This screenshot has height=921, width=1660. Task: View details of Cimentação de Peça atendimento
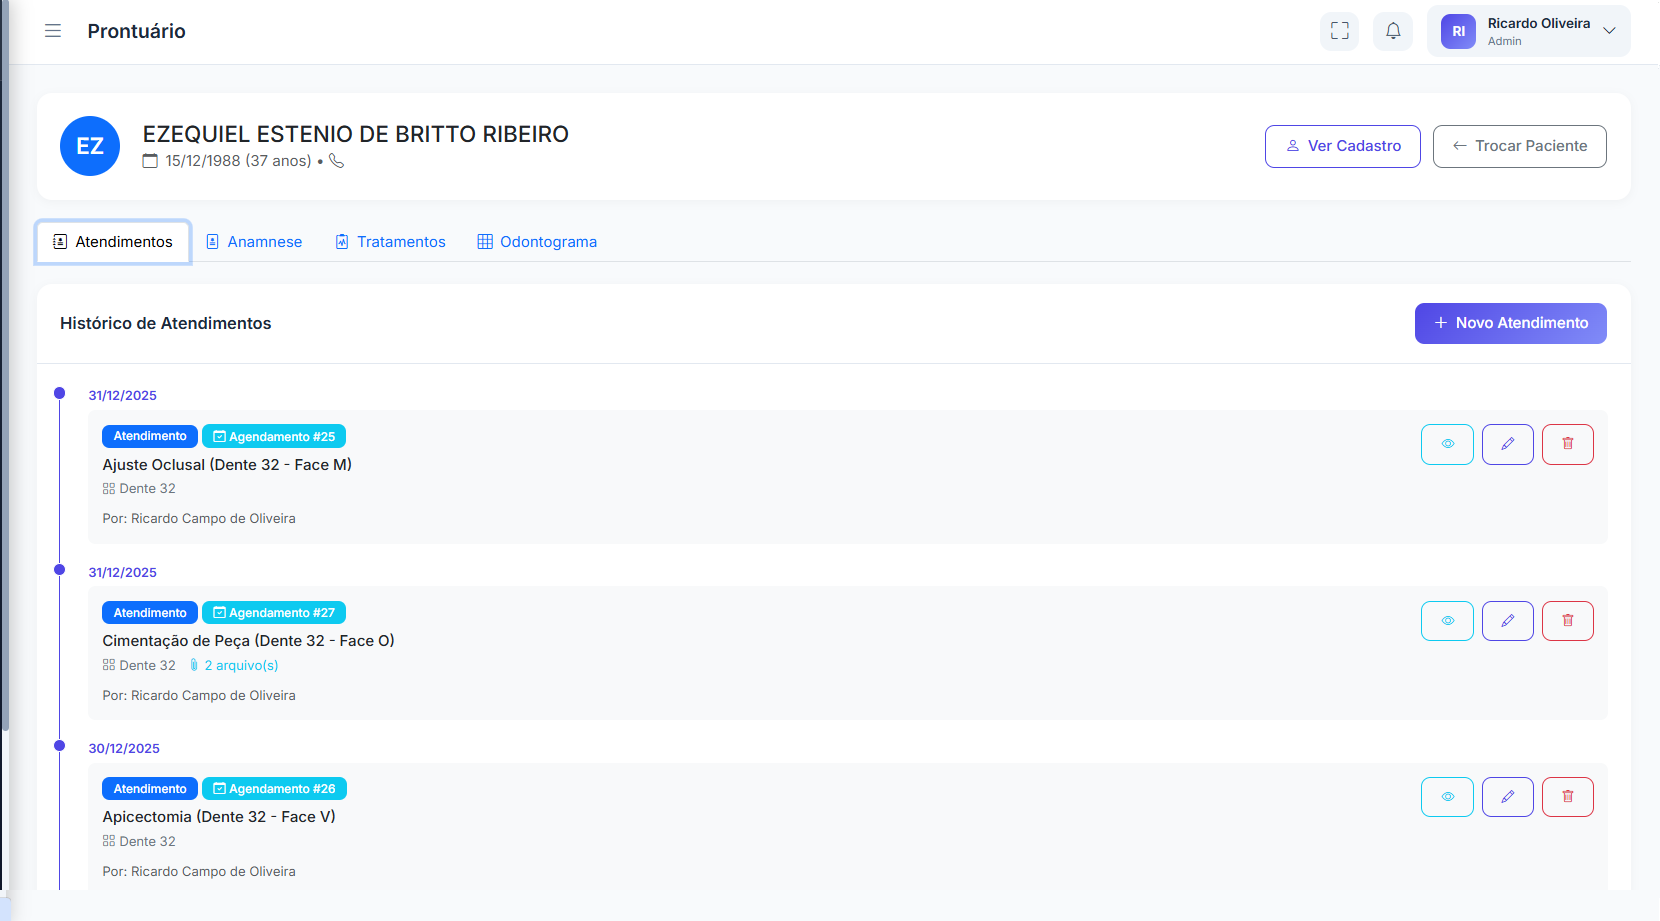click(1447, 621)
